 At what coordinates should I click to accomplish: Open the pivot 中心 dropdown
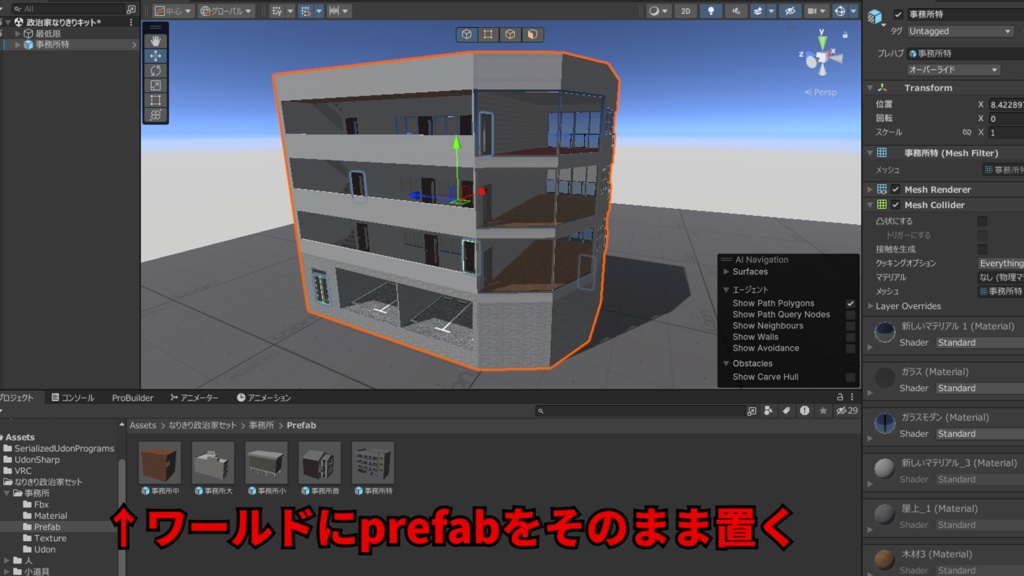173,11
